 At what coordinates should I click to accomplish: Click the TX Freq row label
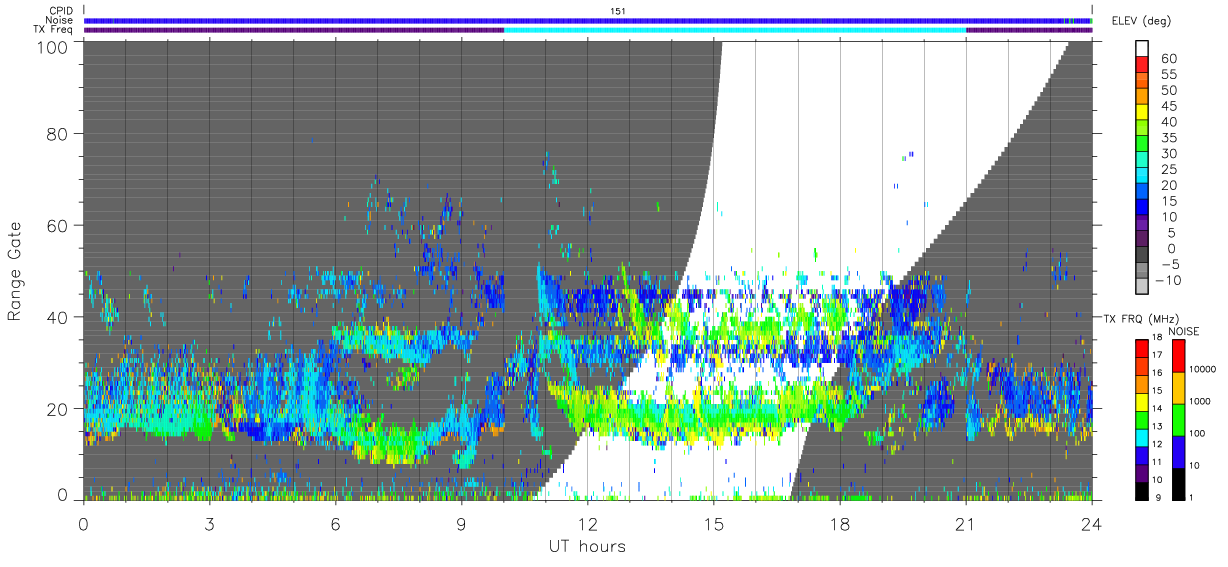(53, 29)
